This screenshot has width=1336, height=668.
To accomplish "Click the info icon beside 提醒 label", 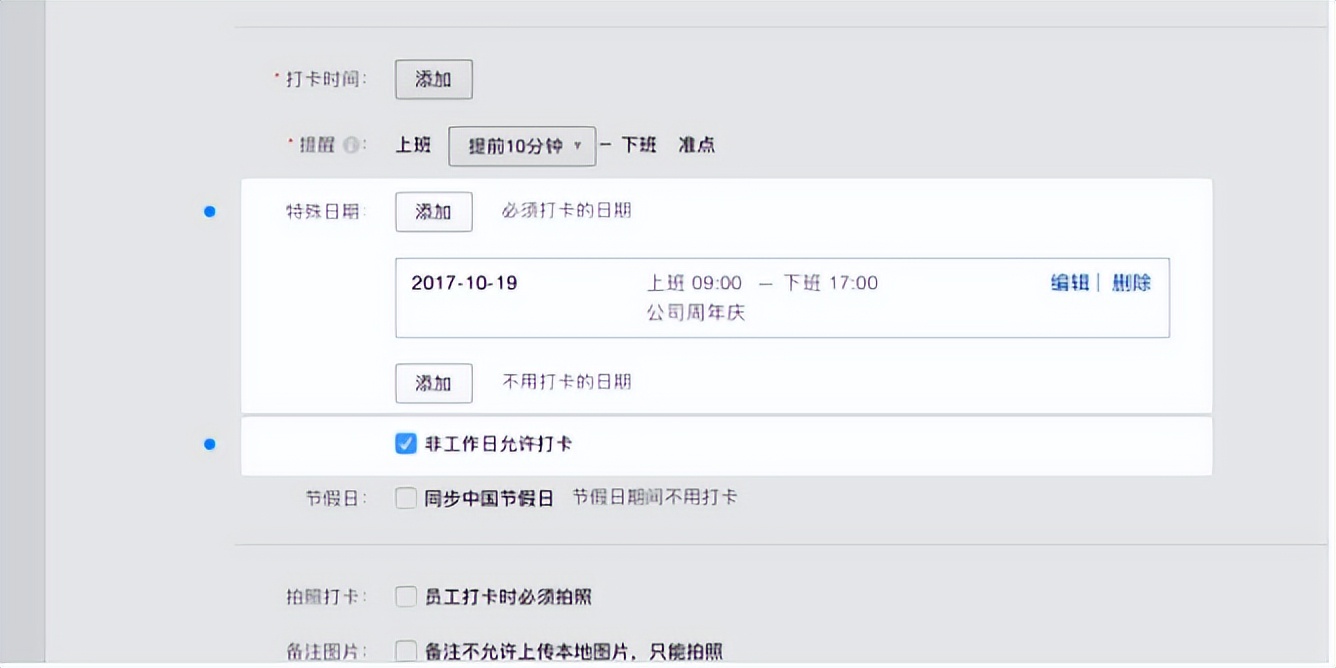I will [353, 145].
